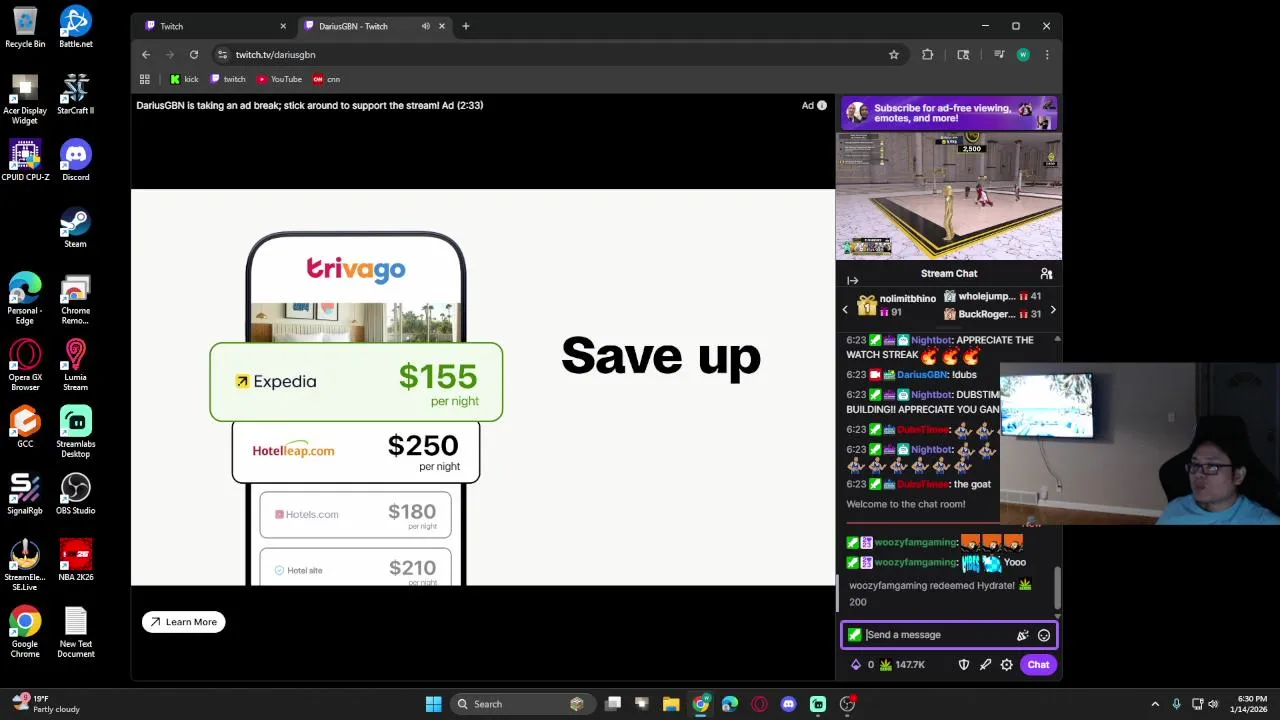
Task: Click top gifter nolimitbhino in leaderboard
Action: coord(897,305)
